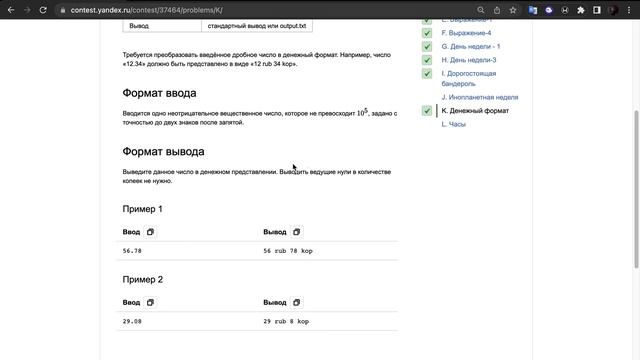Open the Chrome three-dot menu
The image size is (640, 360).
(x=629, y=10)
